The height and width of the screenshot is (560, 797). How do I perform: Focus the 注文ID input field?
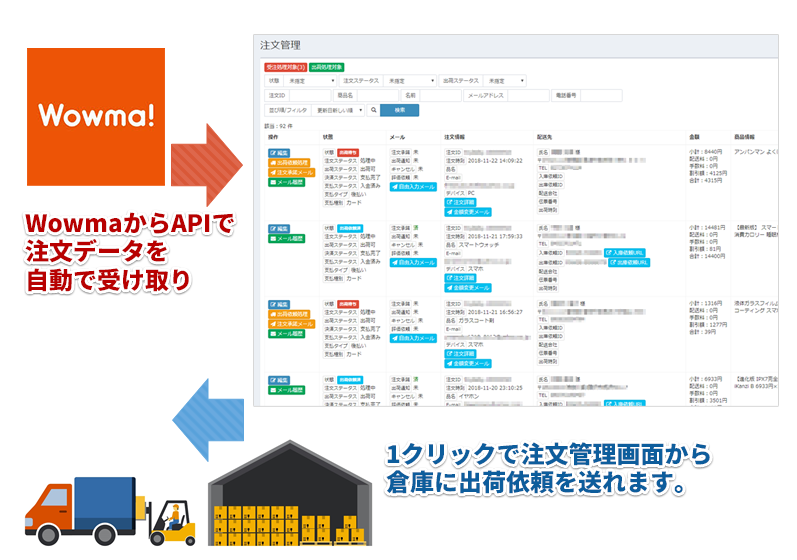coord(310,96)
